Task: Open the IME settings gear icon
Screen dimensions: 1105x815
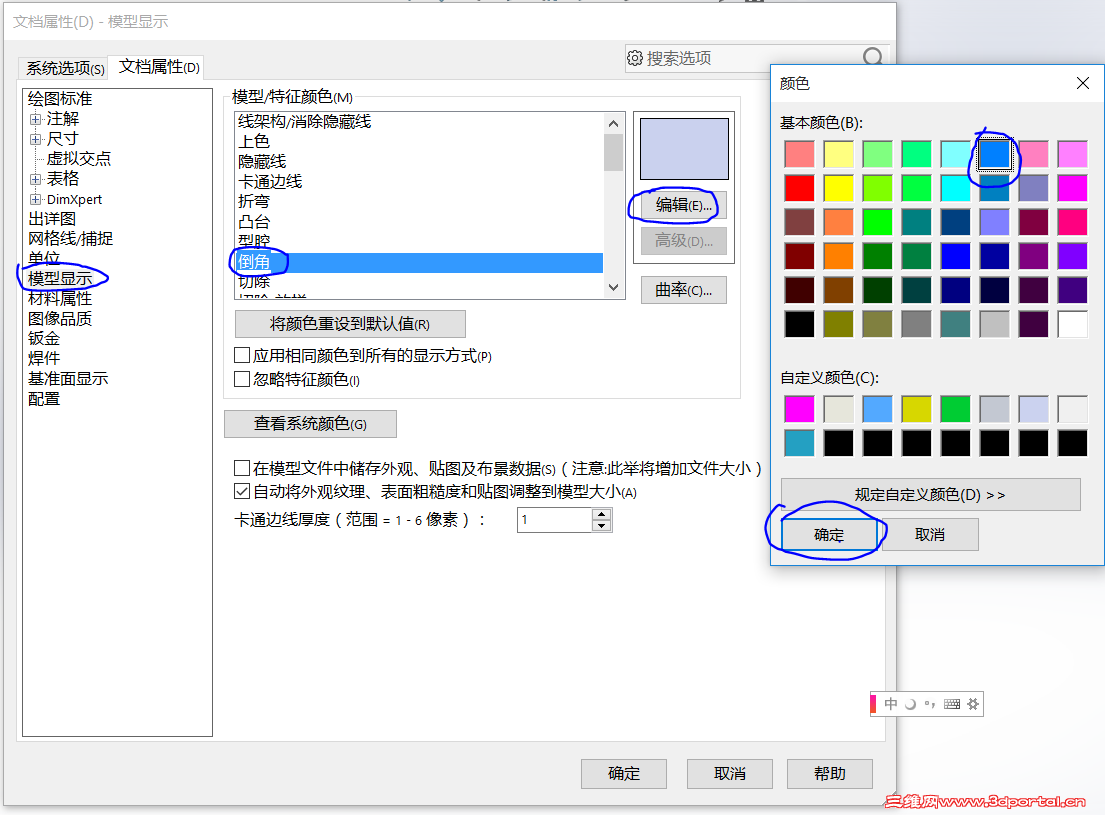Action: click(x=973, y=703)
